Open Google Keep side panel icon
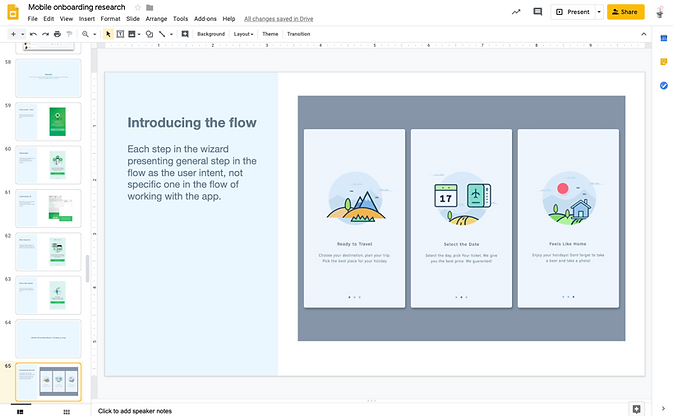 [x=664, y=62]
